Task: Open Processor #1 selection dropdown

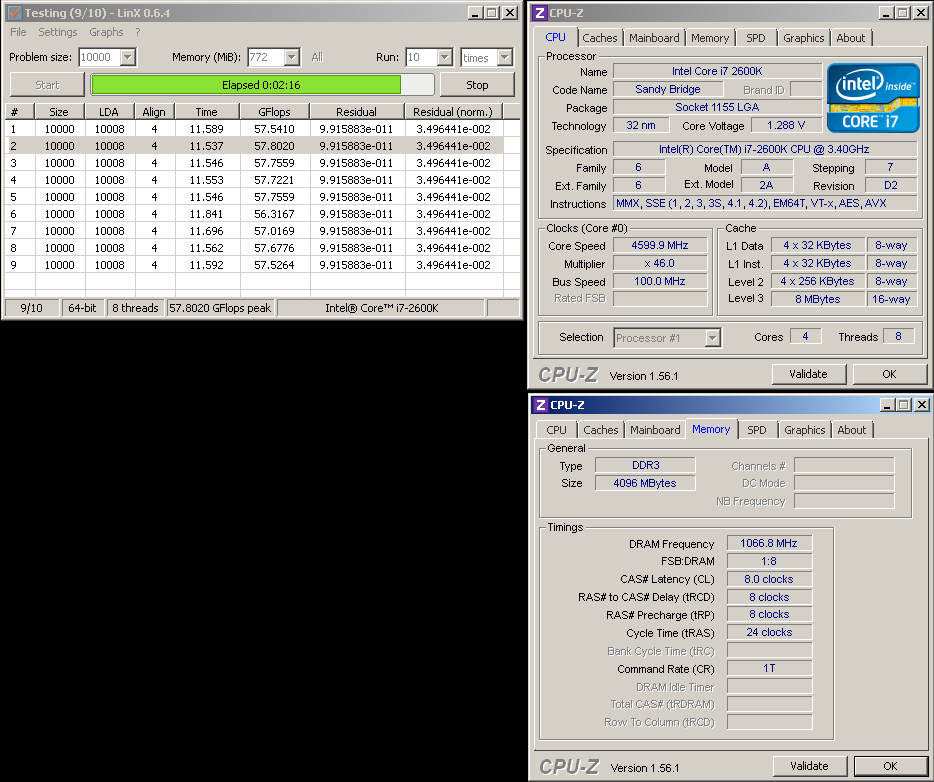Action: click(712, 338)
